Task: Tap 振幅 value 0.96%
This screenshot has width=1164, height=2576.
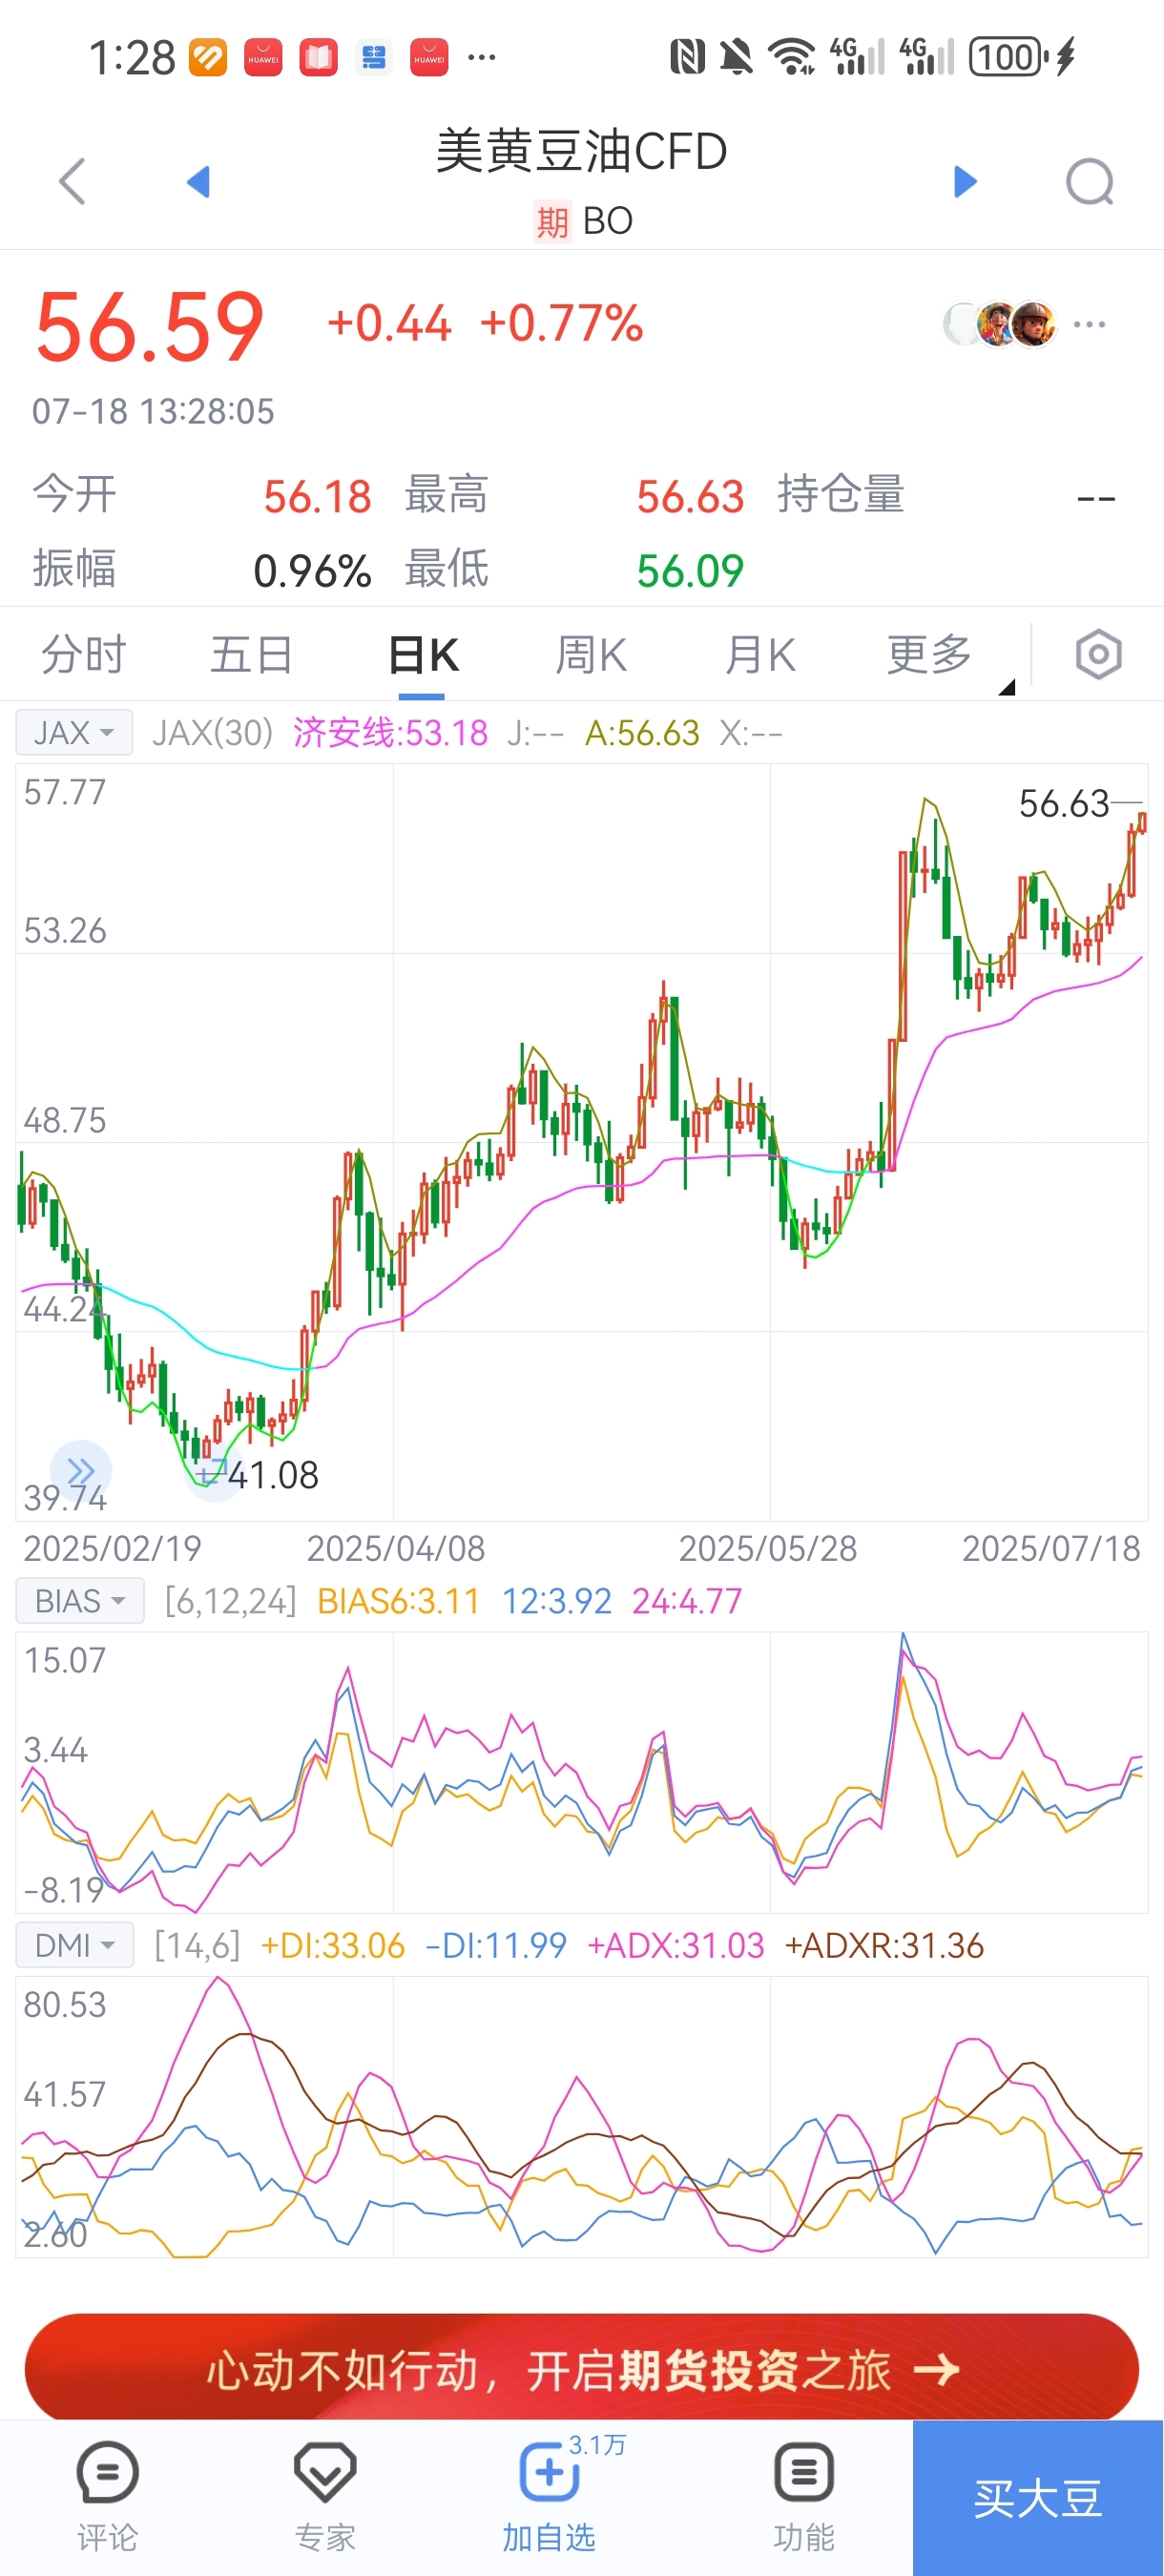Action: click(312, 571)
